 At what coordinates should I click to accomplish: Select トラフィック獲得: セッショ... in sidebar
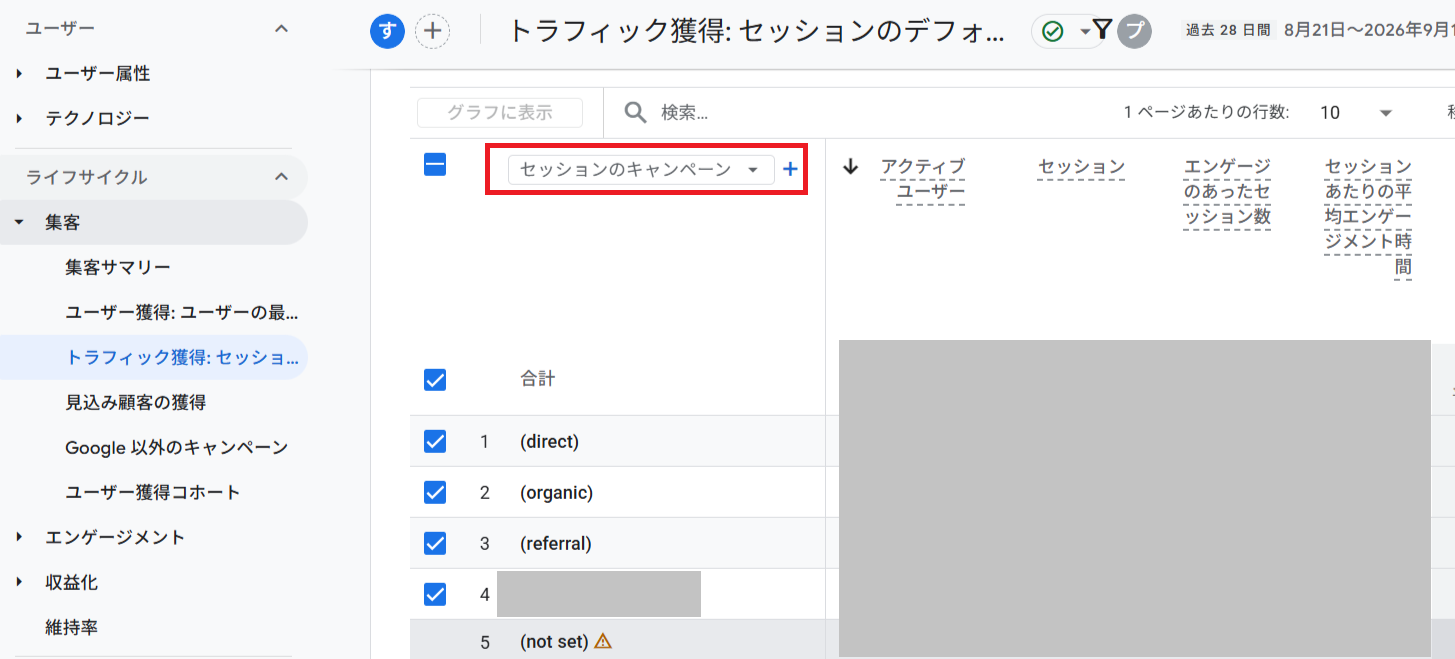click(182, 357)
